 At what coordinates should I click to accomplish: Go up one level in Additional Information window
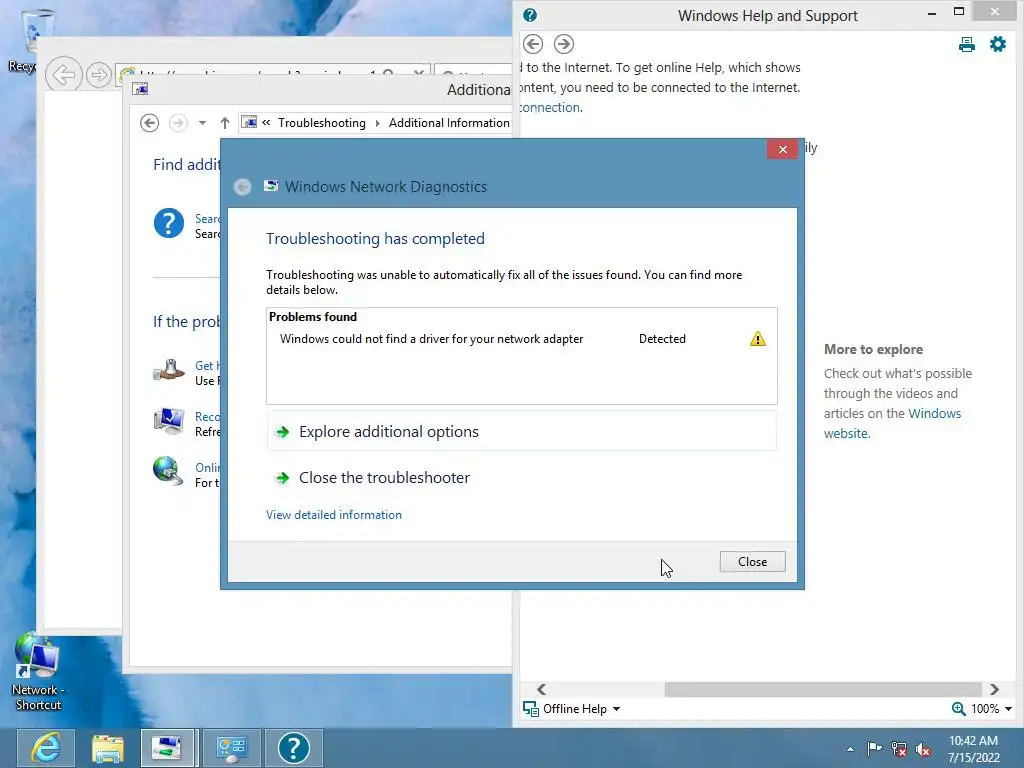pos(225,123)
